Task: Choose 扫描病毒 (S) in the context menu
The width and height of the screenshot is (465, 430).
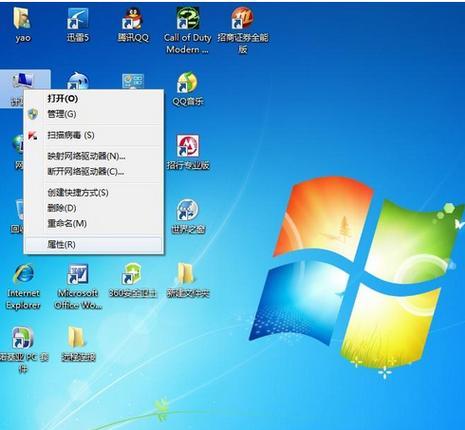Action: 93,135
